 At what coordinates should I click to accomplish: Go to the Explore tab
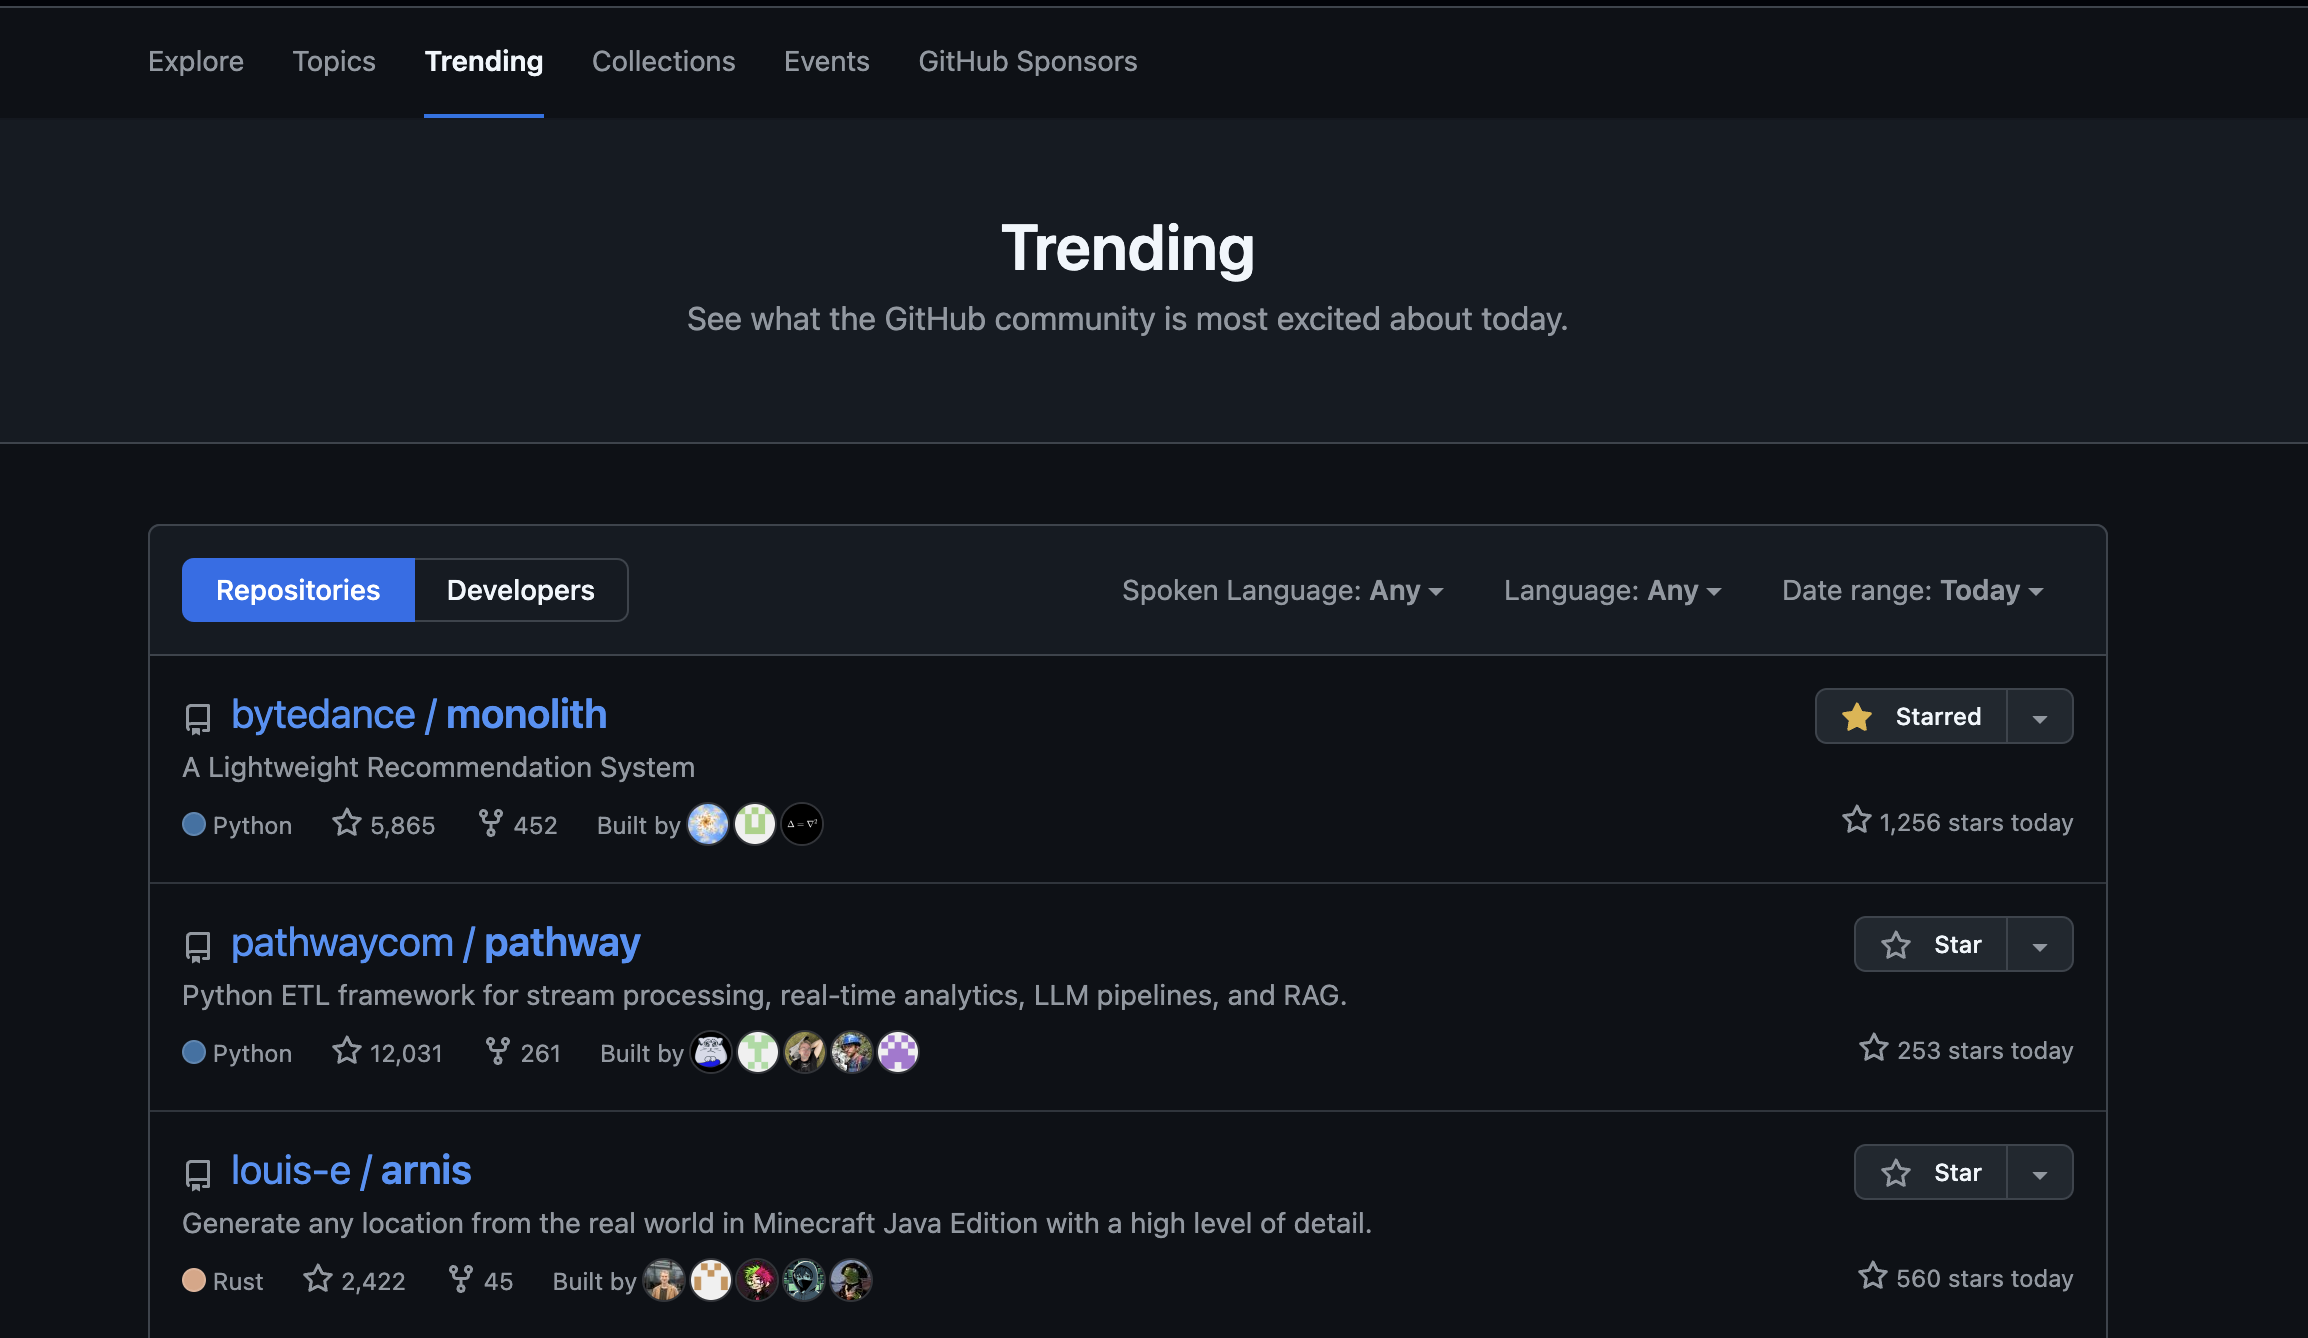196,61
